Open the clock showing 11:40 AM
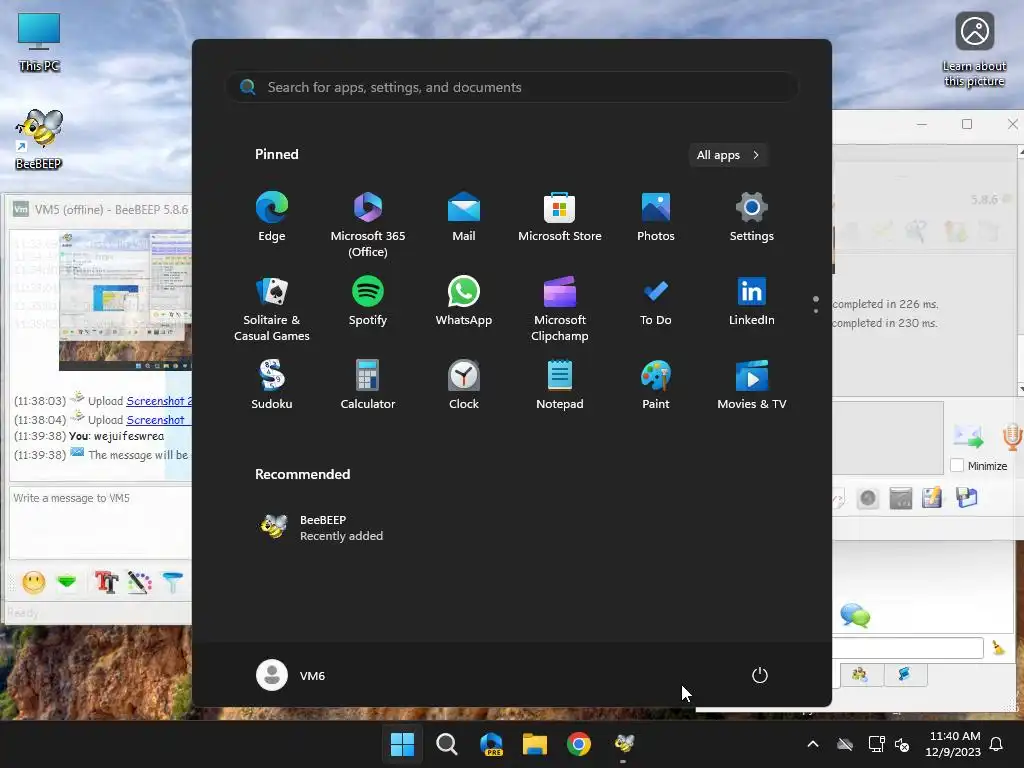The image size is (1024, 768). coord(953,744)
